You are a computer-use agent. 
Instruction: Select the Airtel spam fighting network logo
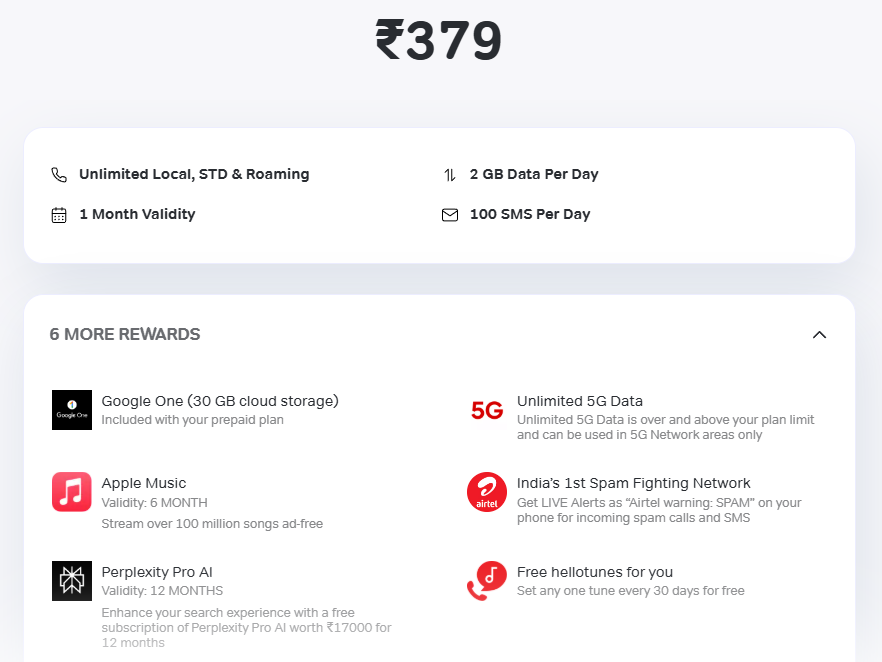(x=487, y=492)
